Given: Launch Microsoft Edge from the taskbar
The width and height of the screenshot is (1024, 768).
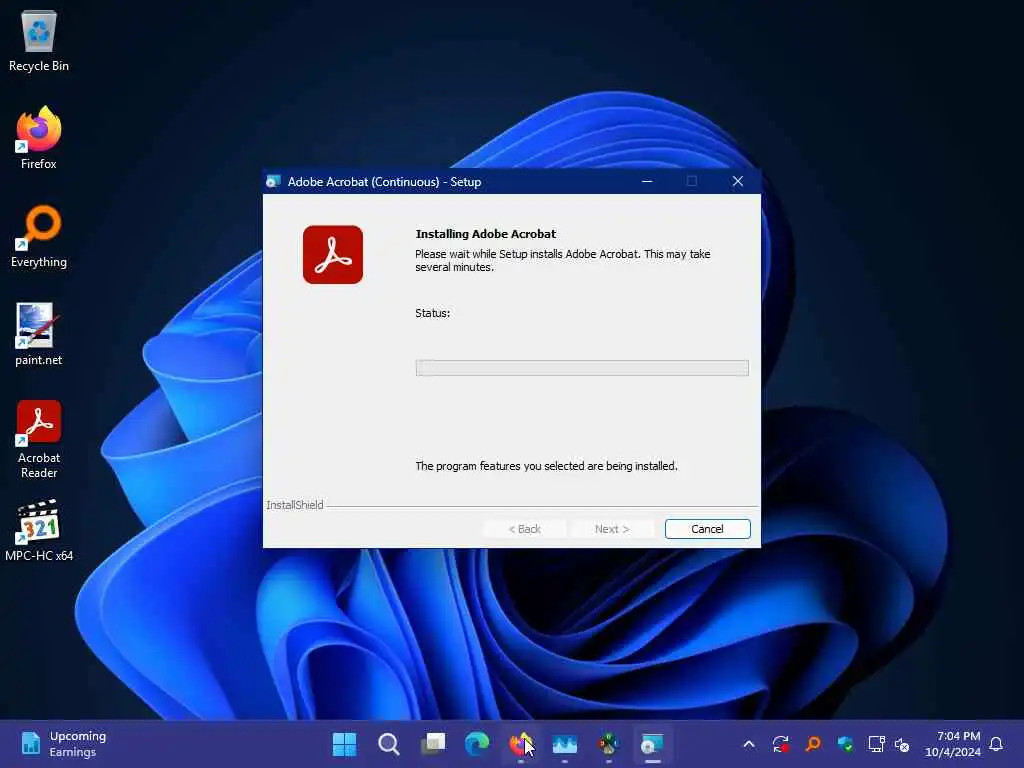Looking at the screenshot, I should pos(477,744).
